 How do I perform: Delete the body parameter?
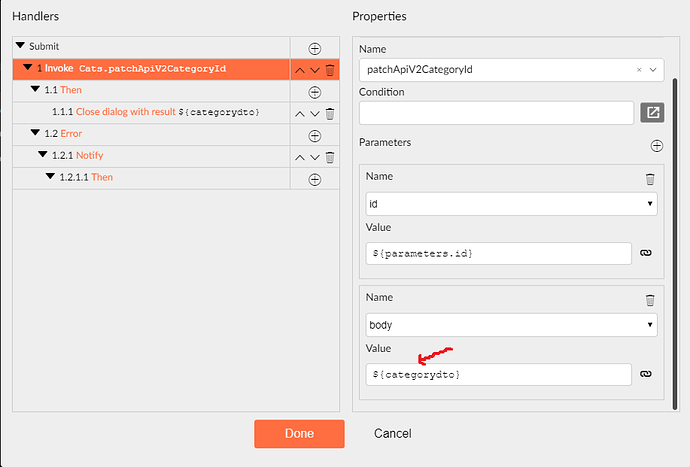pos(650,300)
